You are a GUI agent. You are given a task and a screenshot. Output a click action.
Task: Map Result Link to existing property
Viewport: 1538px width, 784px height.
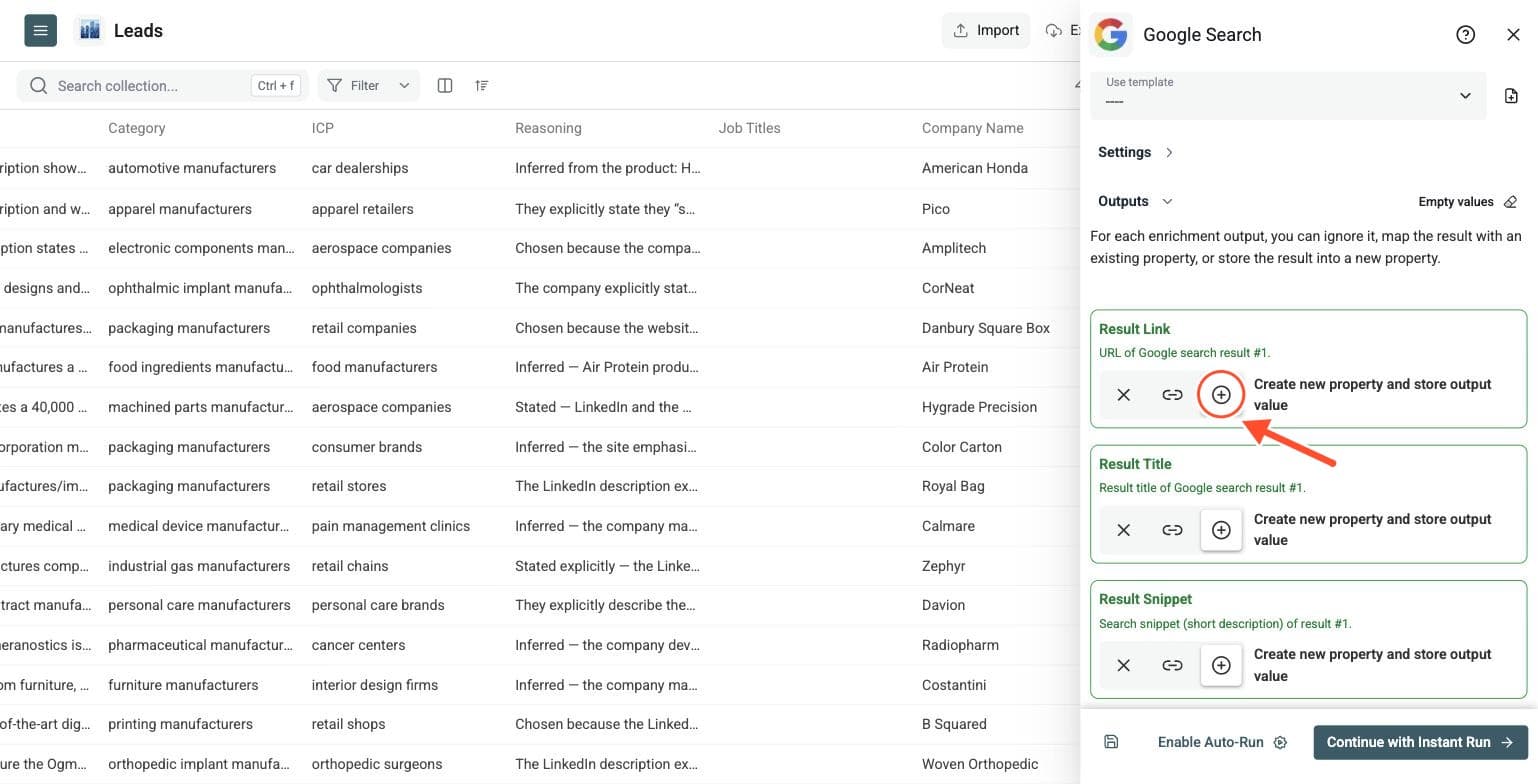pos(1172,395)
